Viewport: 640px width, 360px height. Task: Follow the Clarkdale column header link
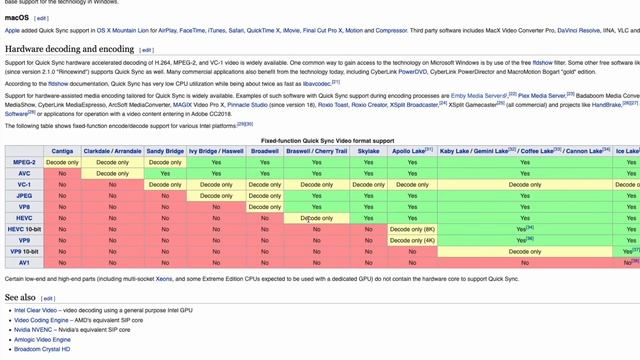click(x=96, y=151)
